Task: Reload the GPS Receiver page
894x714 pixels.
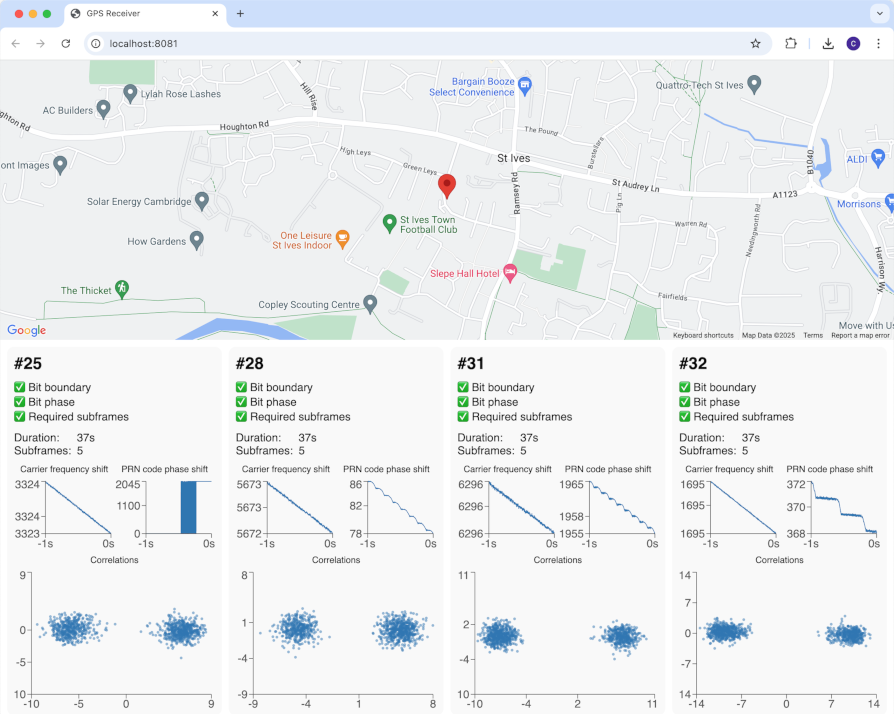Action: tap(66, 44)
